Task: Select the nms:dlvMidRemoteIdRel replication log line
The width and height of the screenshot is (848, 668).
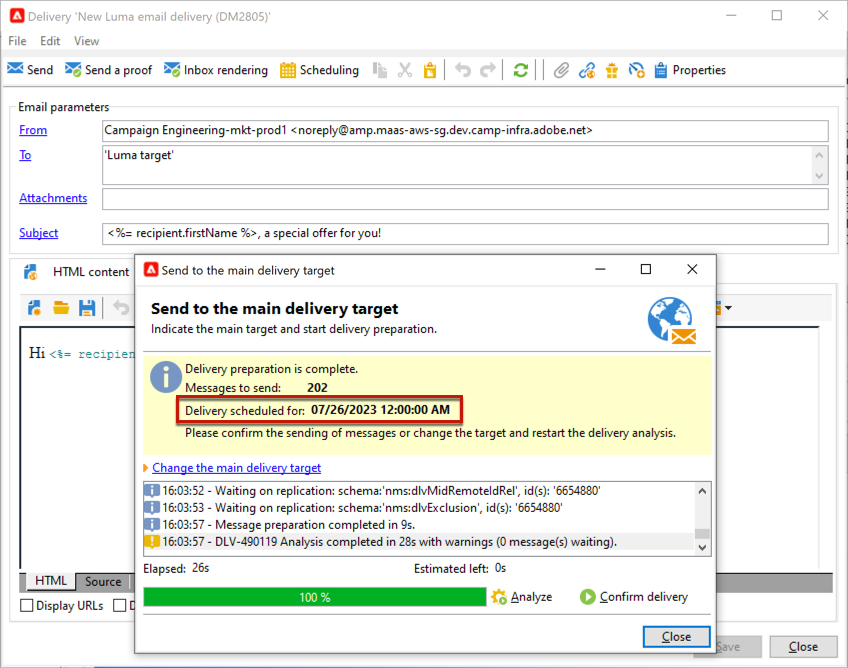Action: point(419,491)
